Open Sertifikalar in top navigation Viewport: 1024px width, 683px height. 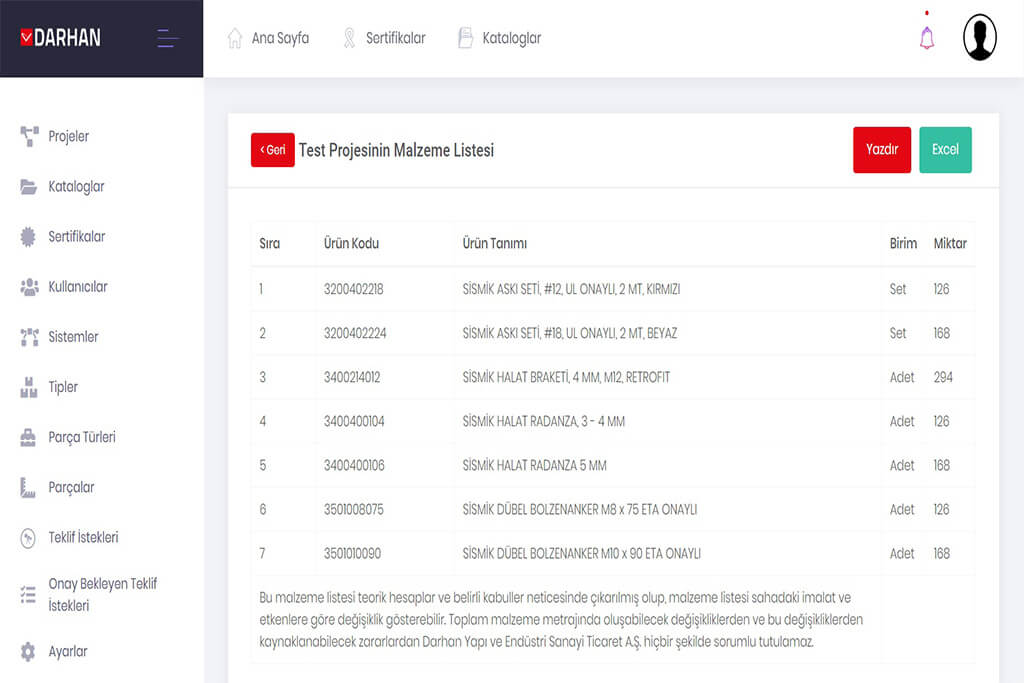(x=384, y=38)
